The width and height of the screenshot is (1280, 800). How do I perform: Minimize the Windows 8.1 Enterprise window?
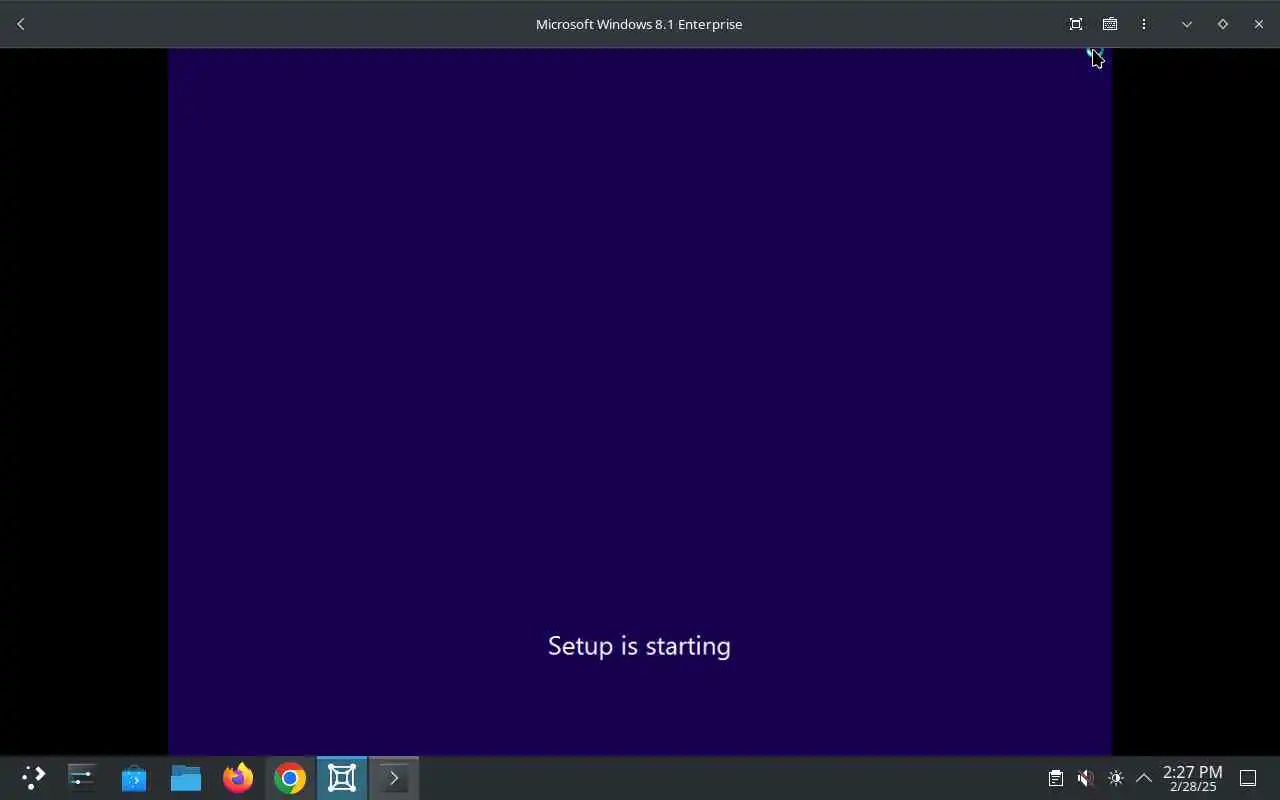point(1187,24)
